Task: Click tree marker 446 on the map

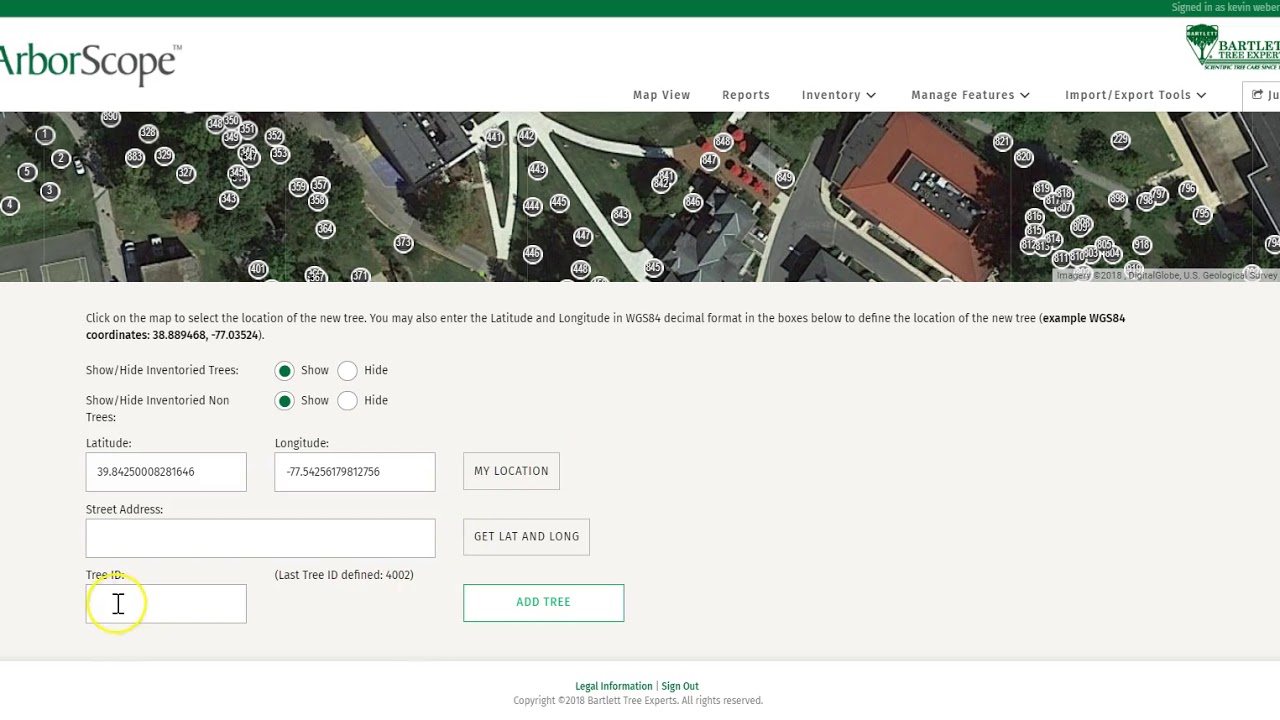Action: (532, 254)
